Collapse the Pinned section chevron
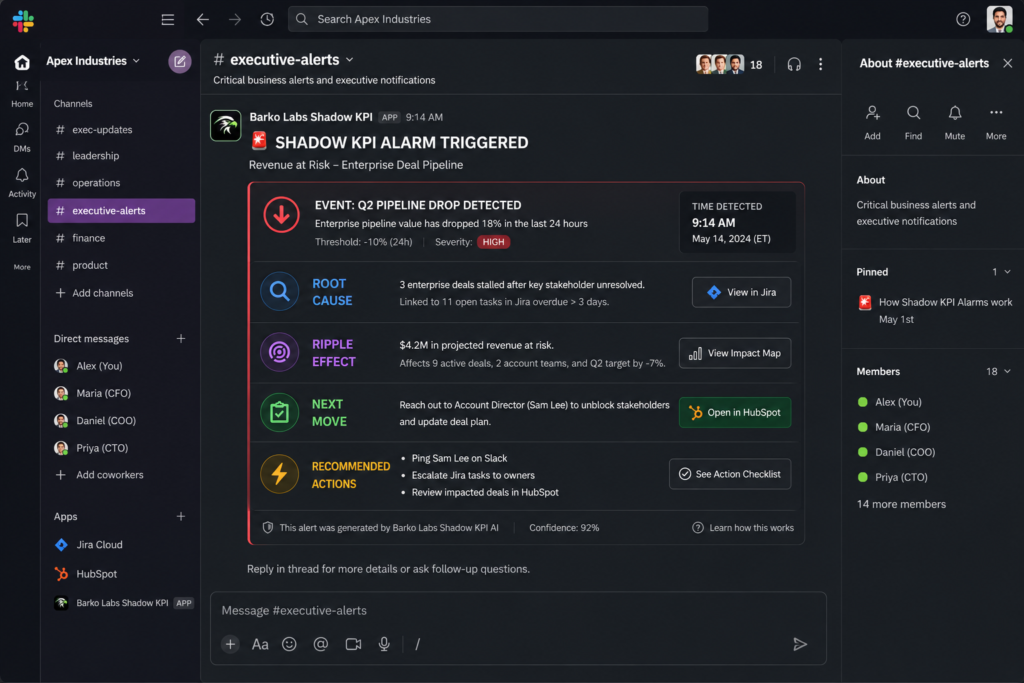 1007,272
